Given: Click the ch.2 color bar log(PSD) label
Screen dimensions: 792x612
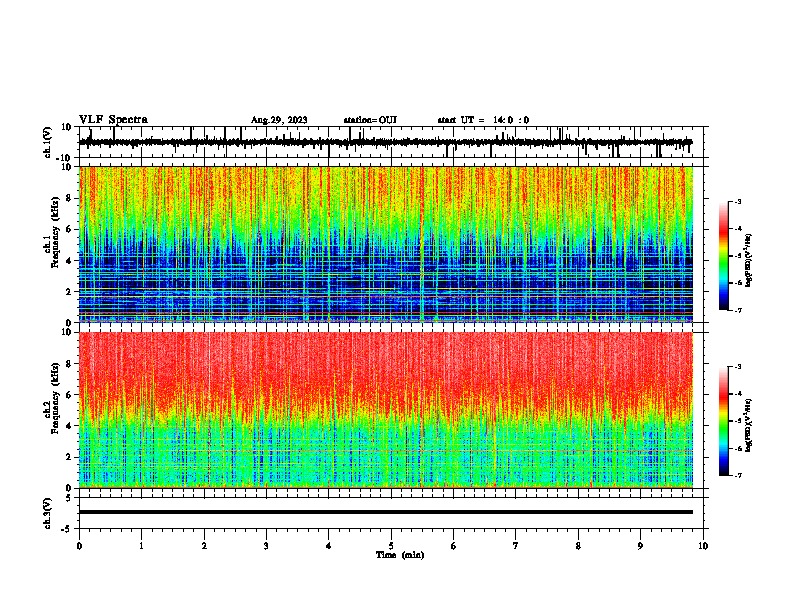Looking at the screenshot, I should tap(749, 425).
